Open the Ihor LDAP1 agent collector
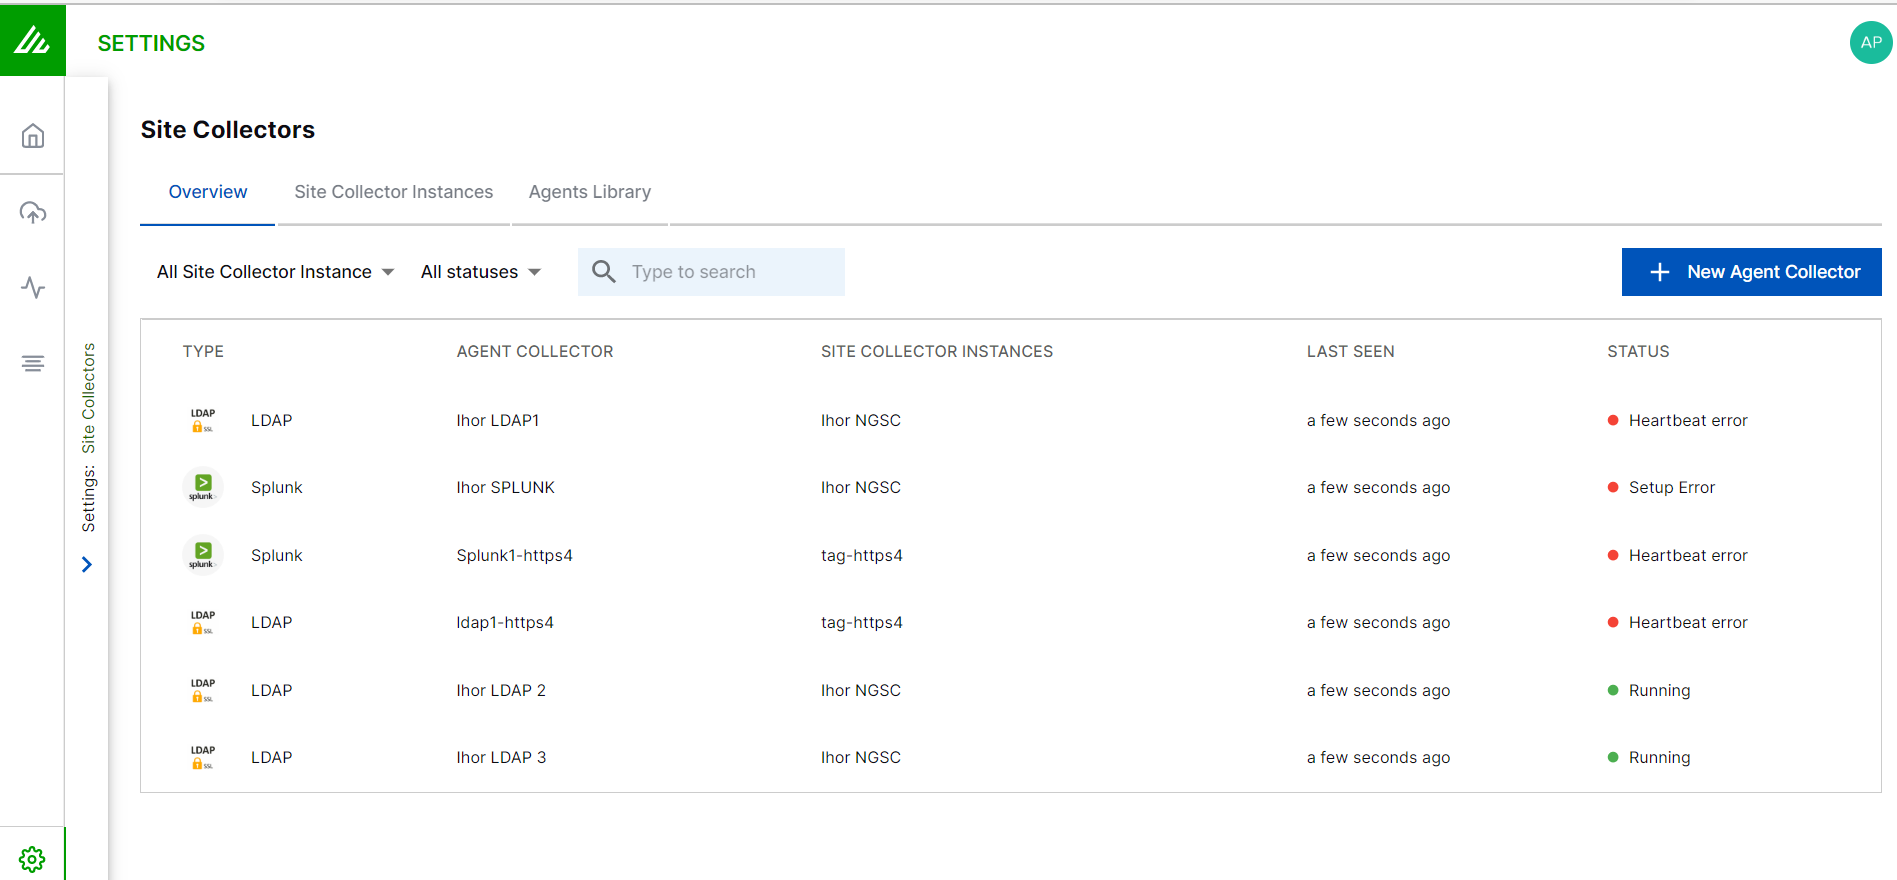Image resolution: width=1897 pixels, height=880 pixels. point(498,420)
